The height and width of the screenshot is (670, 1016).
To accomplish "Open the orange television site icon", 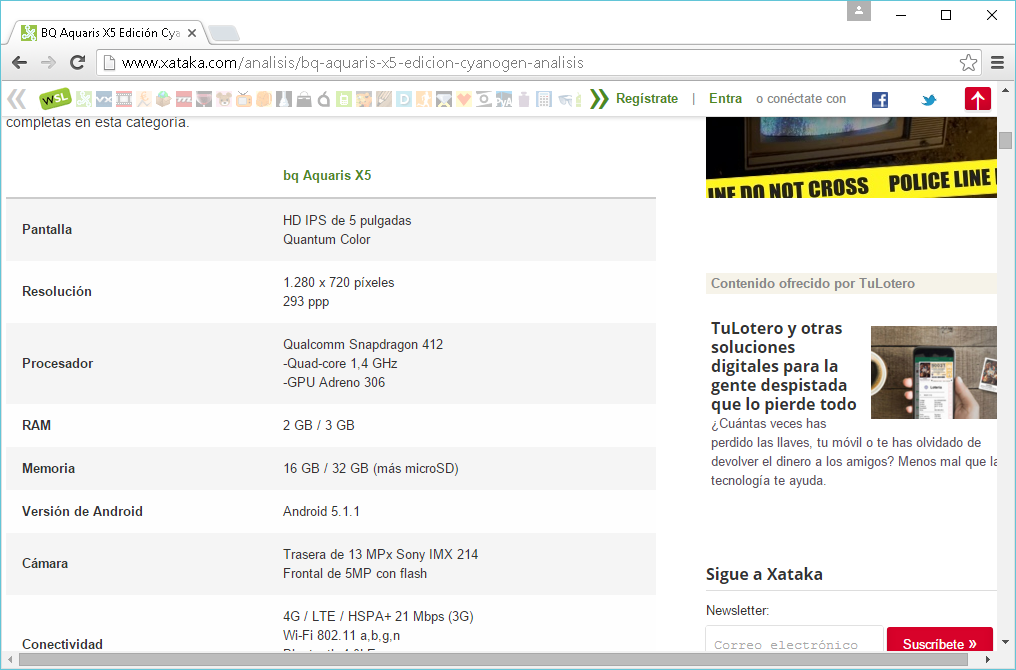I will click(x=244, y=99).
